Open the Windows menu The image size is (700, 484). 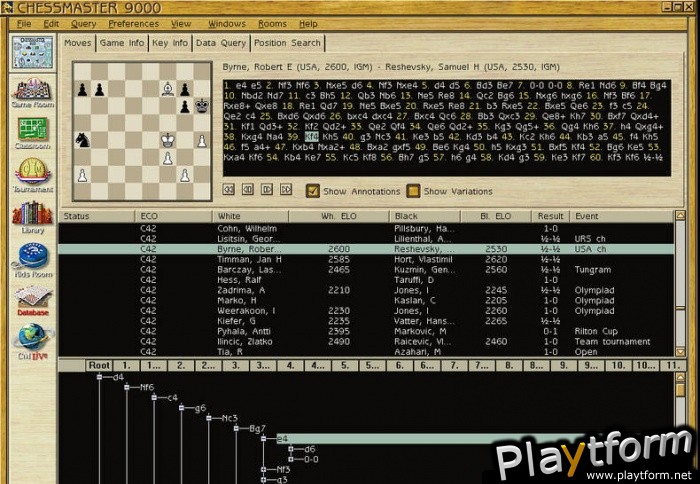tap(227, 24)
